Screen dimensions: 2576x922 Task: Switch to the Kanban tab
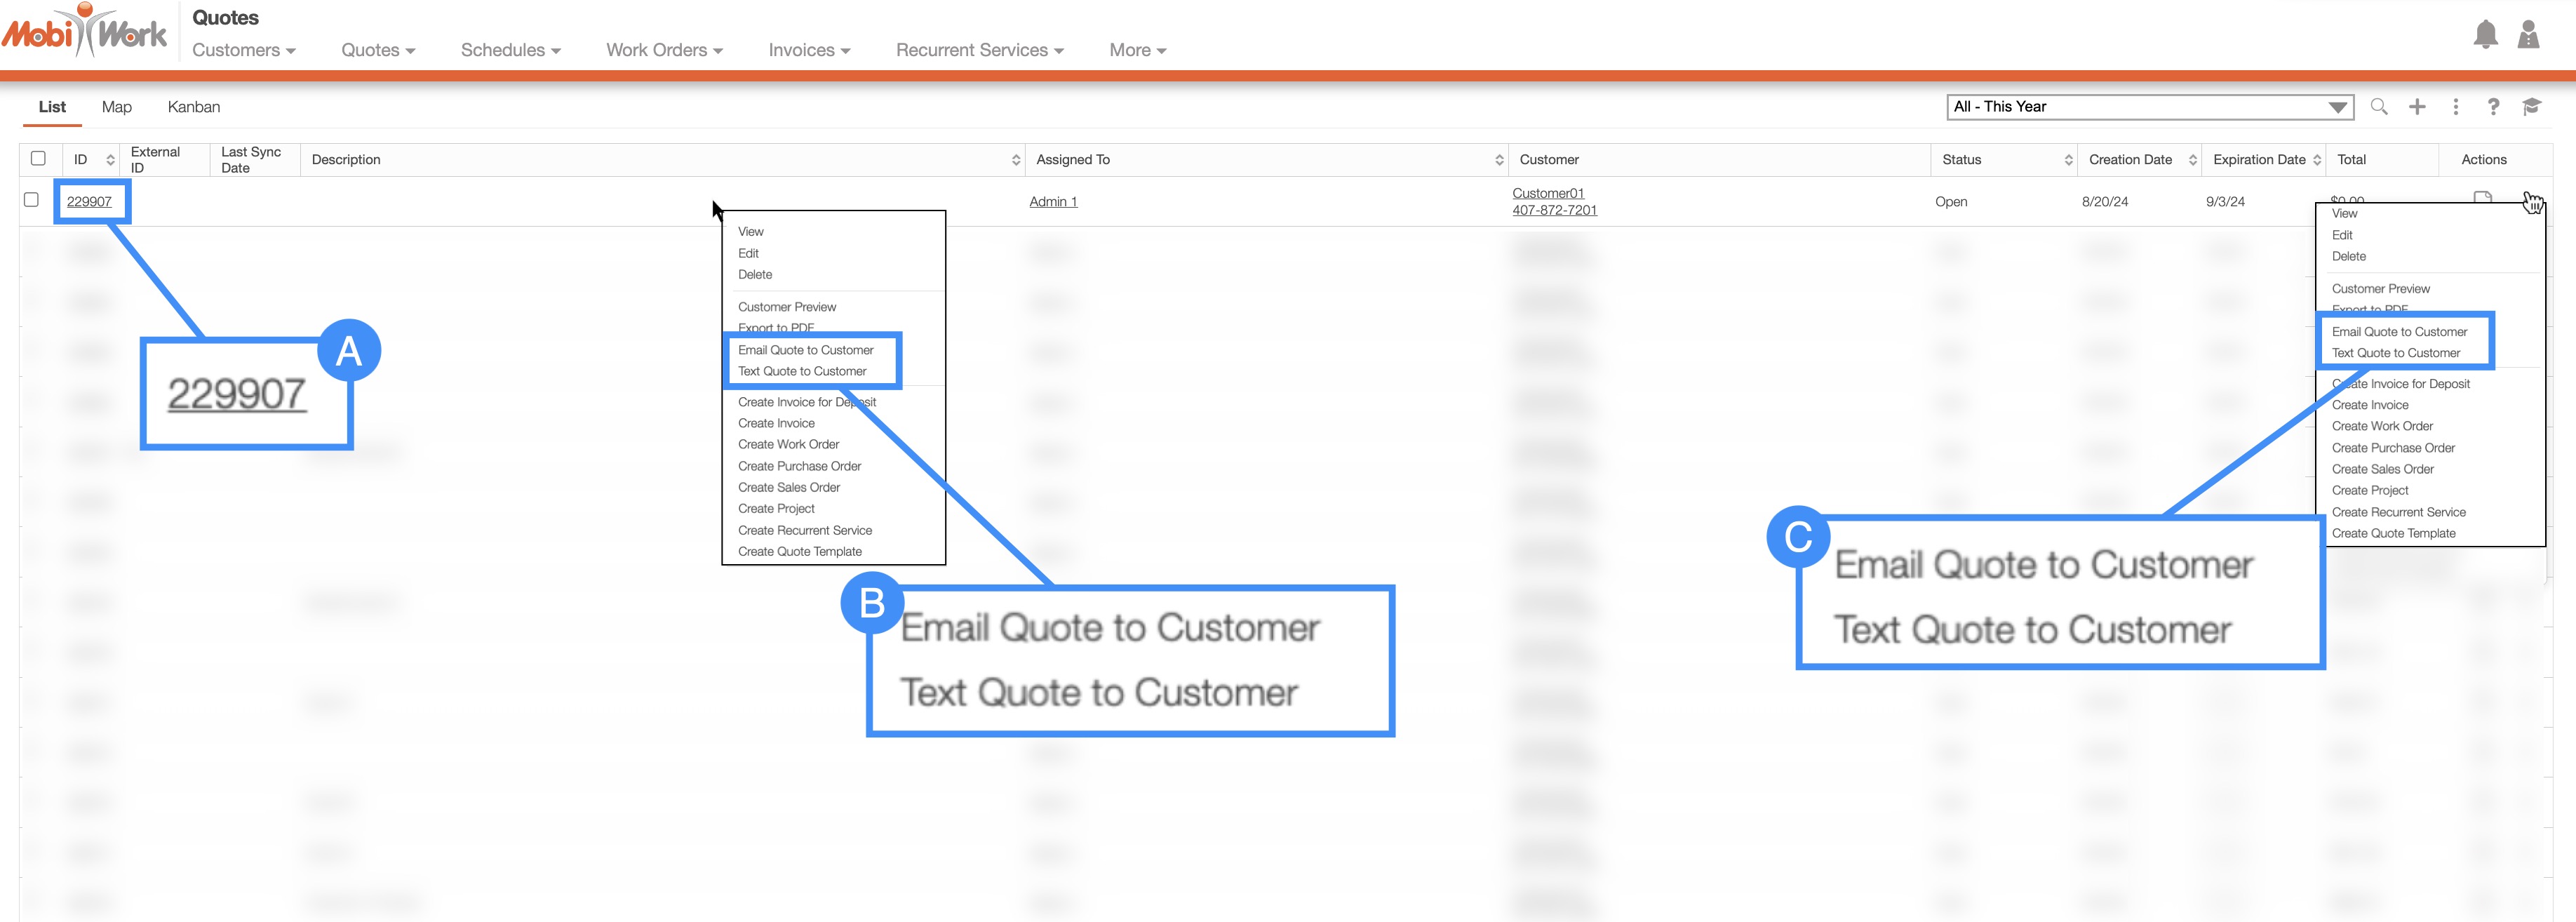click(193, 107)
